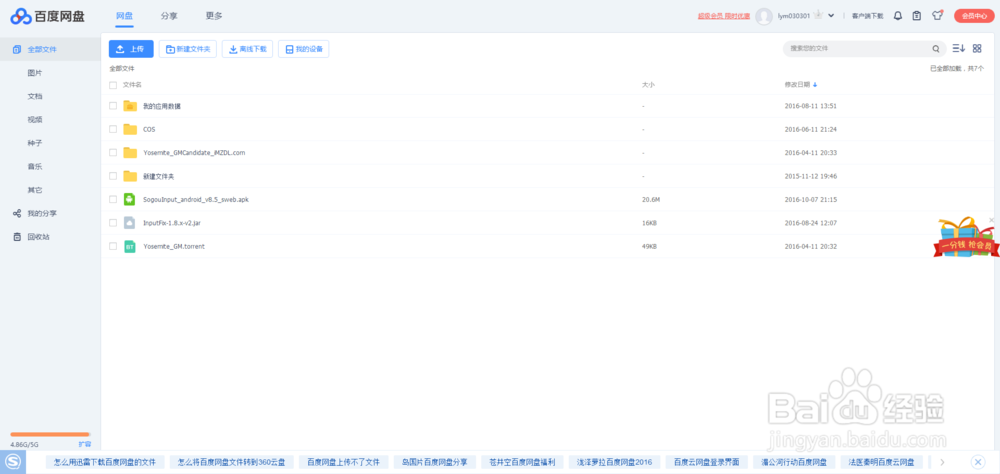Screen dimensions: 1000x474
Task: Expand the user account dropdown arrow
Action: 831,16
